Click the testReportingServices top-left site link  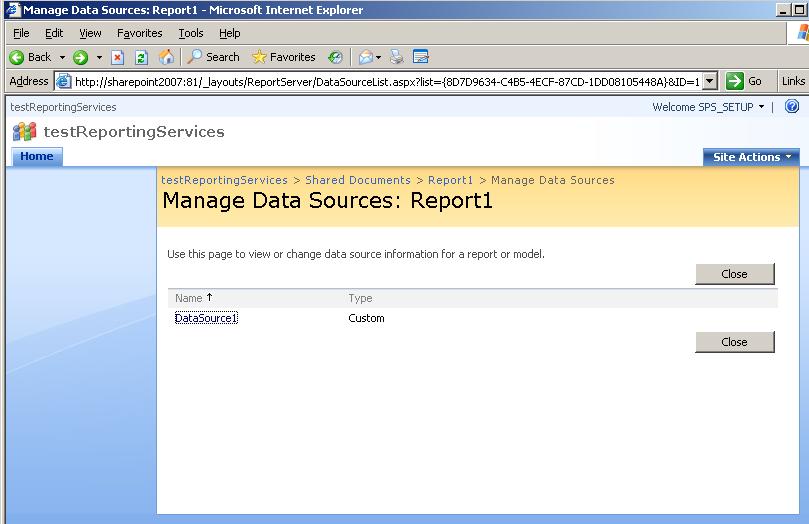coord(63,107)
